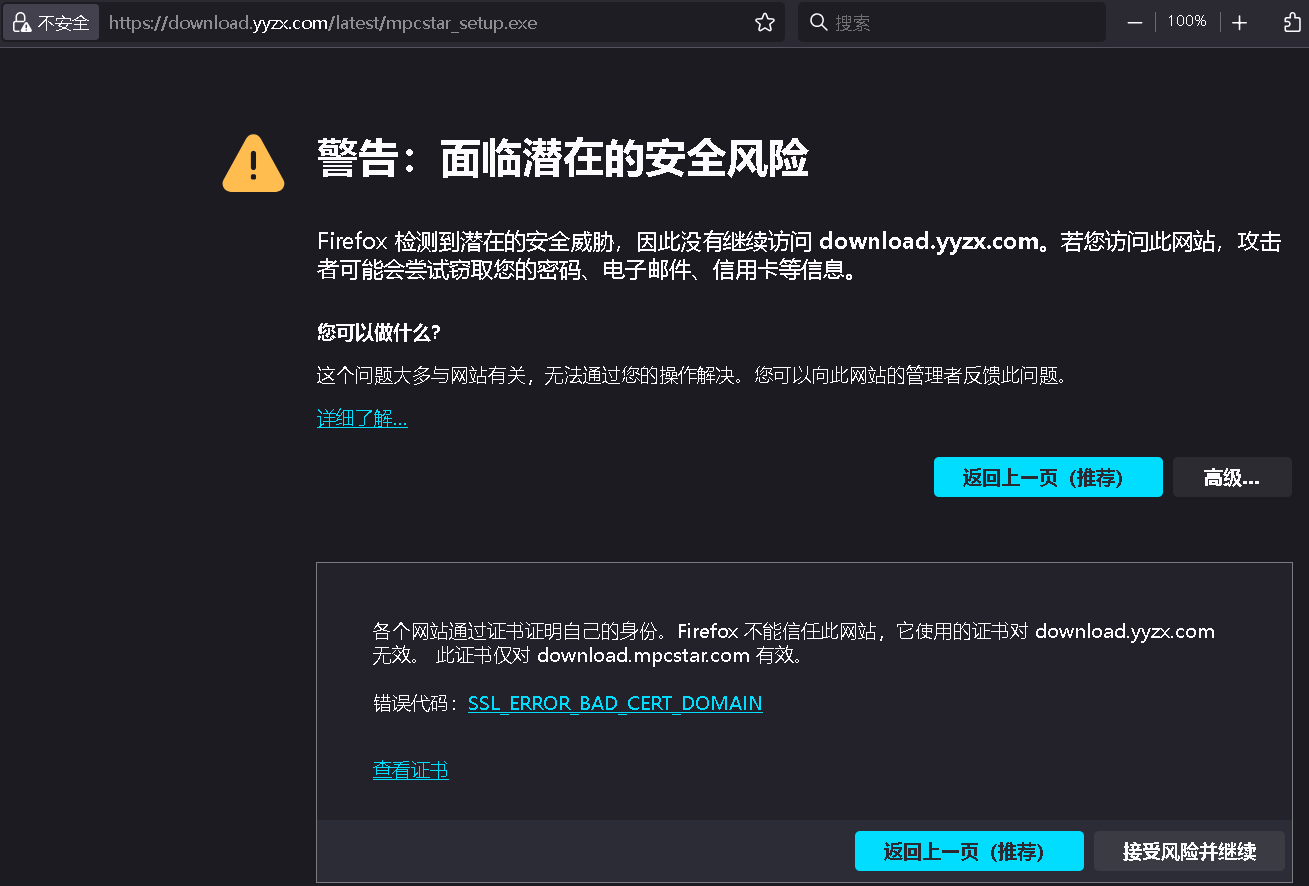
Task: Click the 您可以做什么? subheading
Action: click(379, 332)
